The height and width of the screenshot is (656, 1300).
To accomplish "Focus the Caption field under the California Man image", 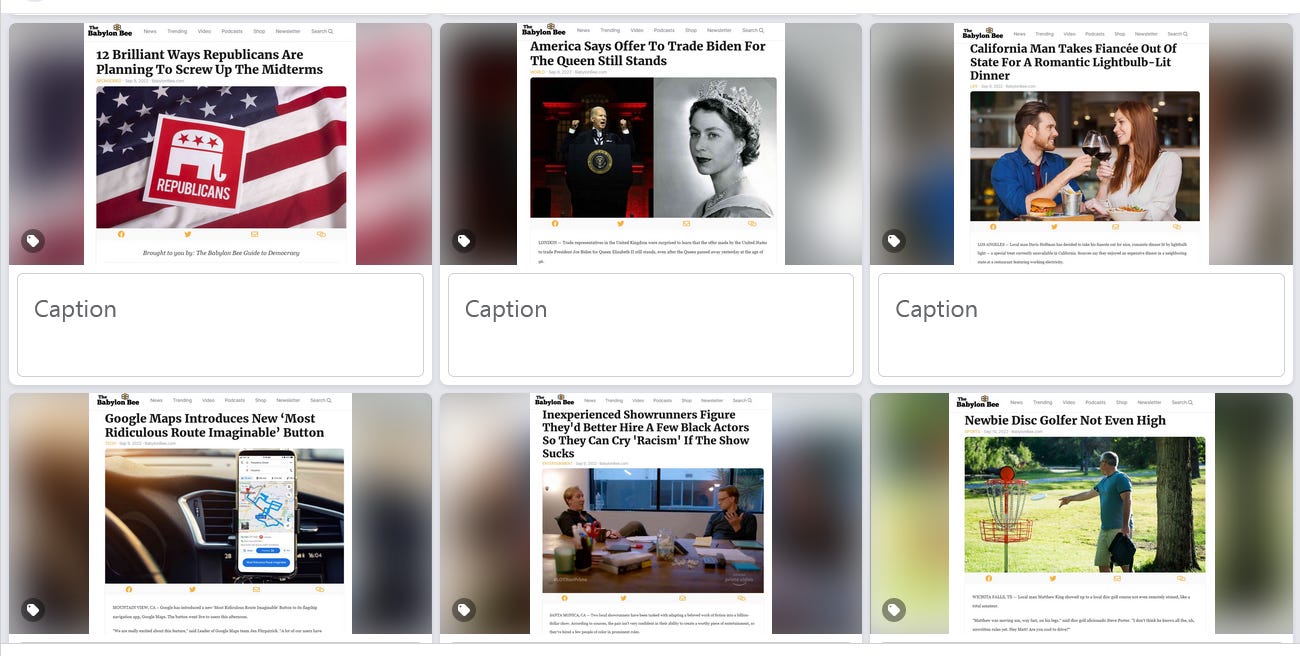I will point(1081,325).
